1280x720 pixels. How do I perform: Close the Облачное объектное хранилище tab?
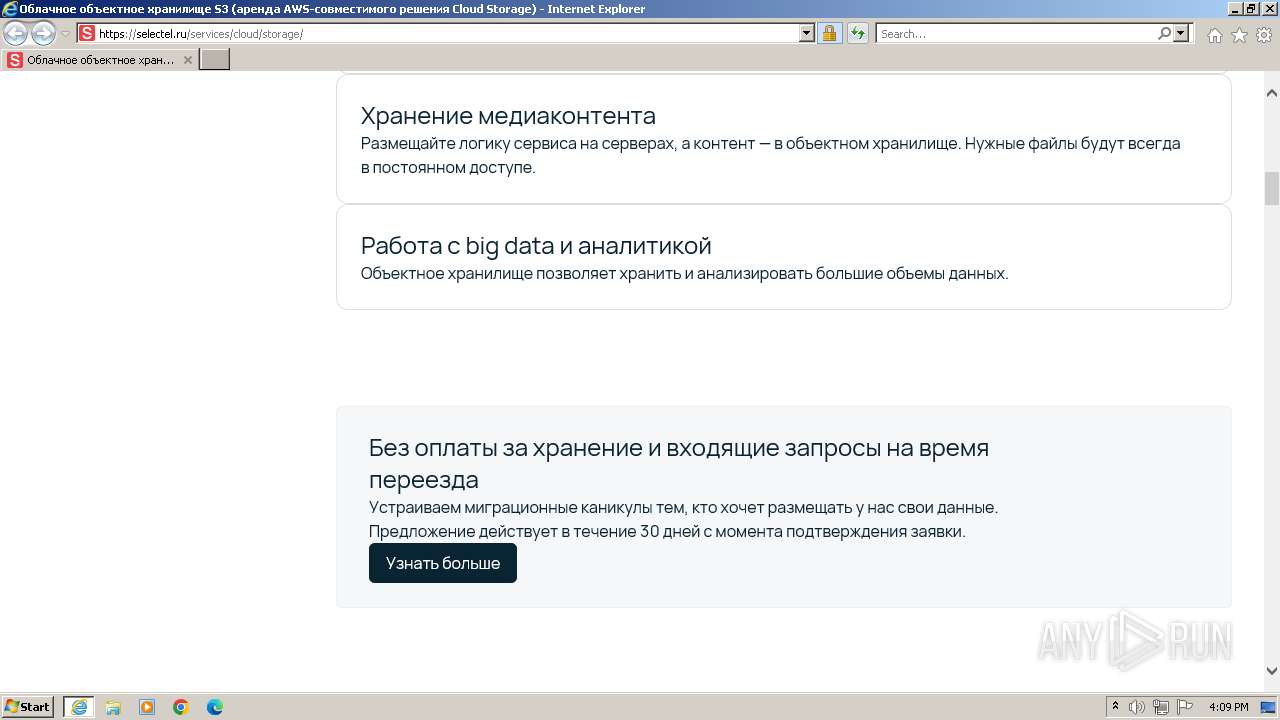click(x=187, y=60)
